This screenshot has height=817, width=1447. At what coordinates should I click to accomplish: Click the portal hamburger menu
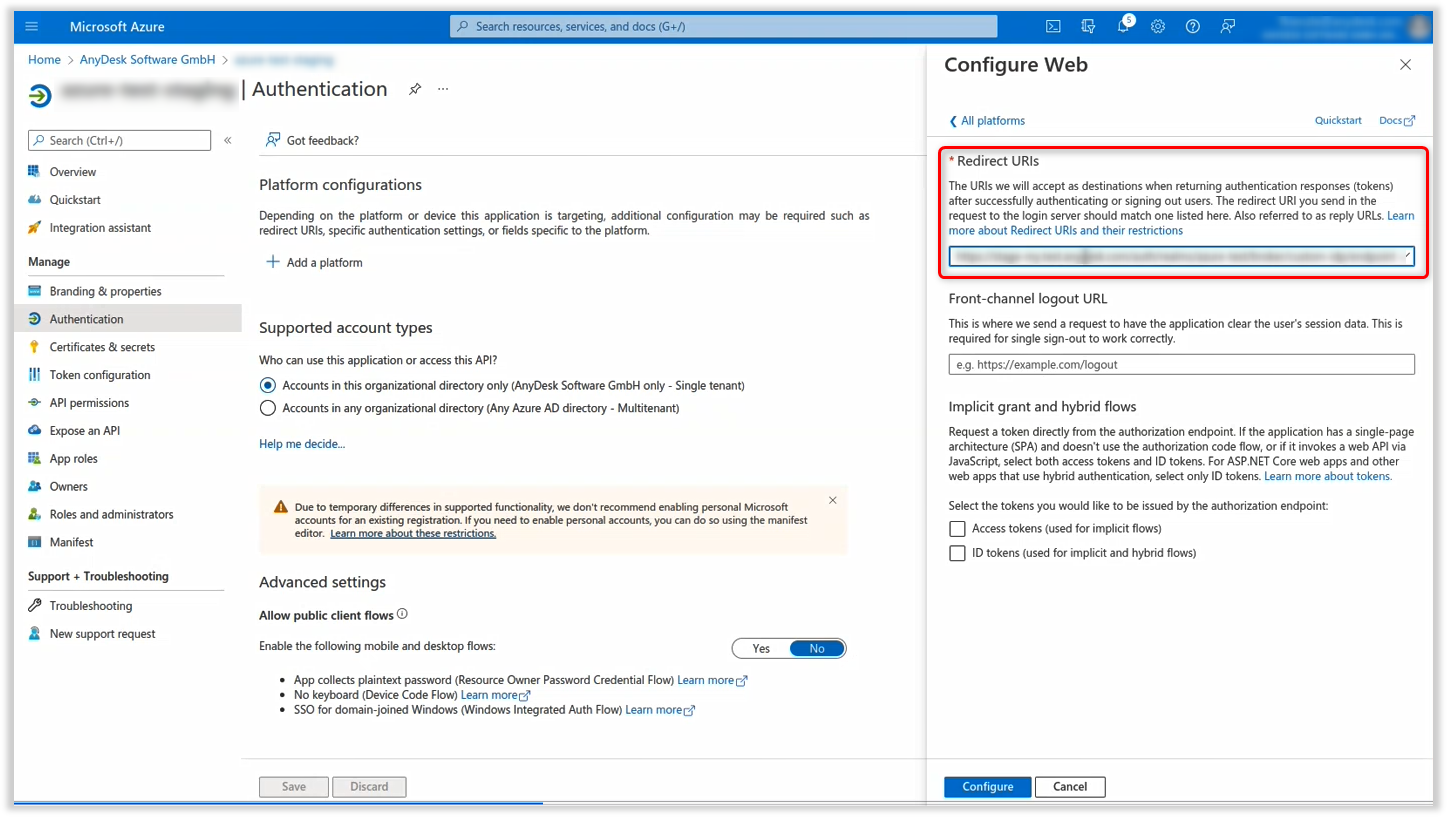pyautogui.click(x=30, y=26)
